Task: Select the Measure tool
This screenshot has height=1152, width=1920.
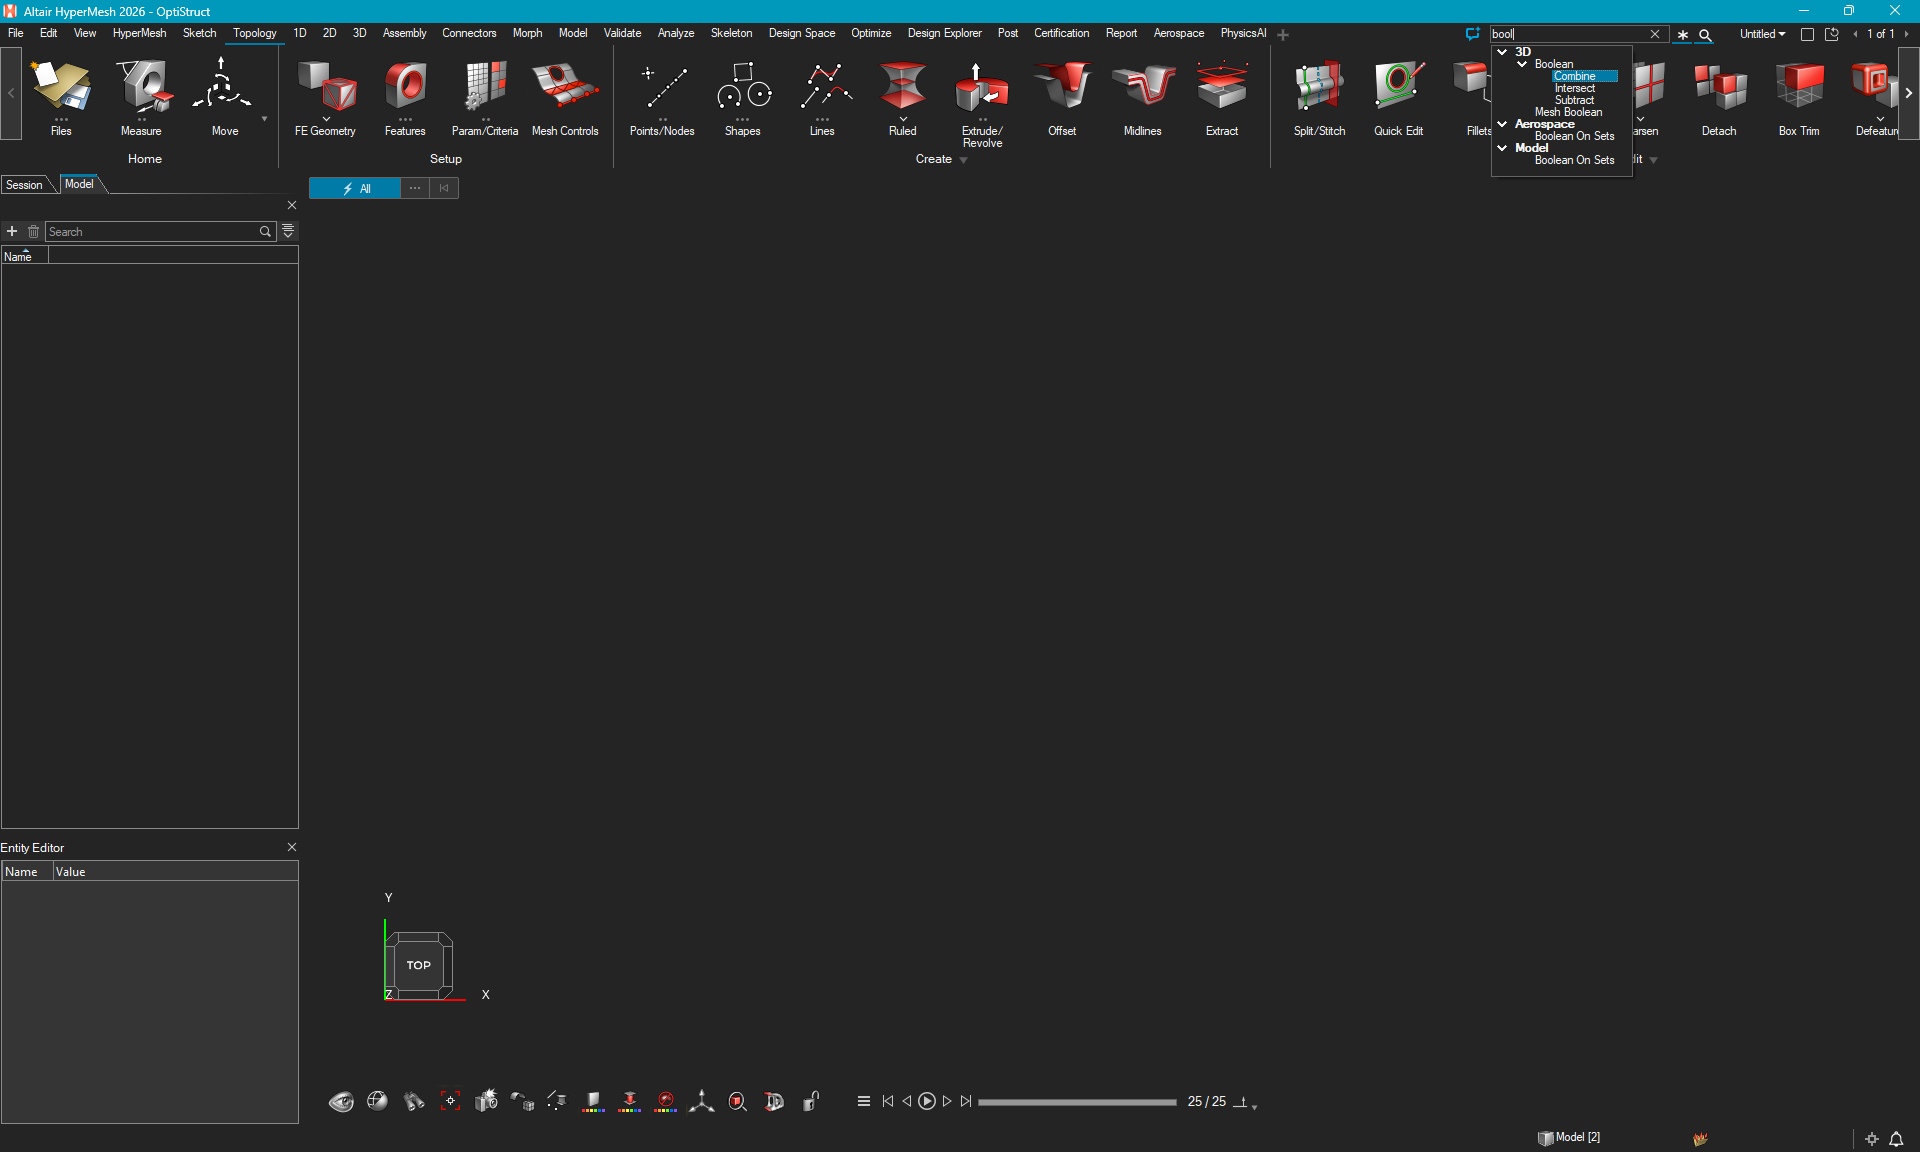Action: pos(141,98)
